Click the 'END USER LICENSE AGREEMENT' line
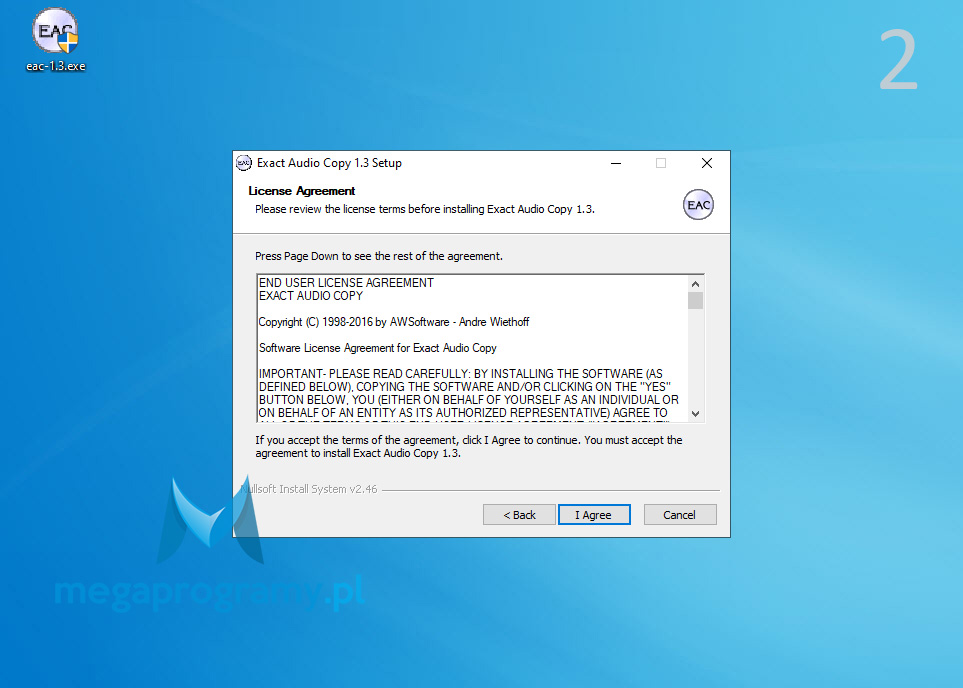963x688 pixels. 346,283
